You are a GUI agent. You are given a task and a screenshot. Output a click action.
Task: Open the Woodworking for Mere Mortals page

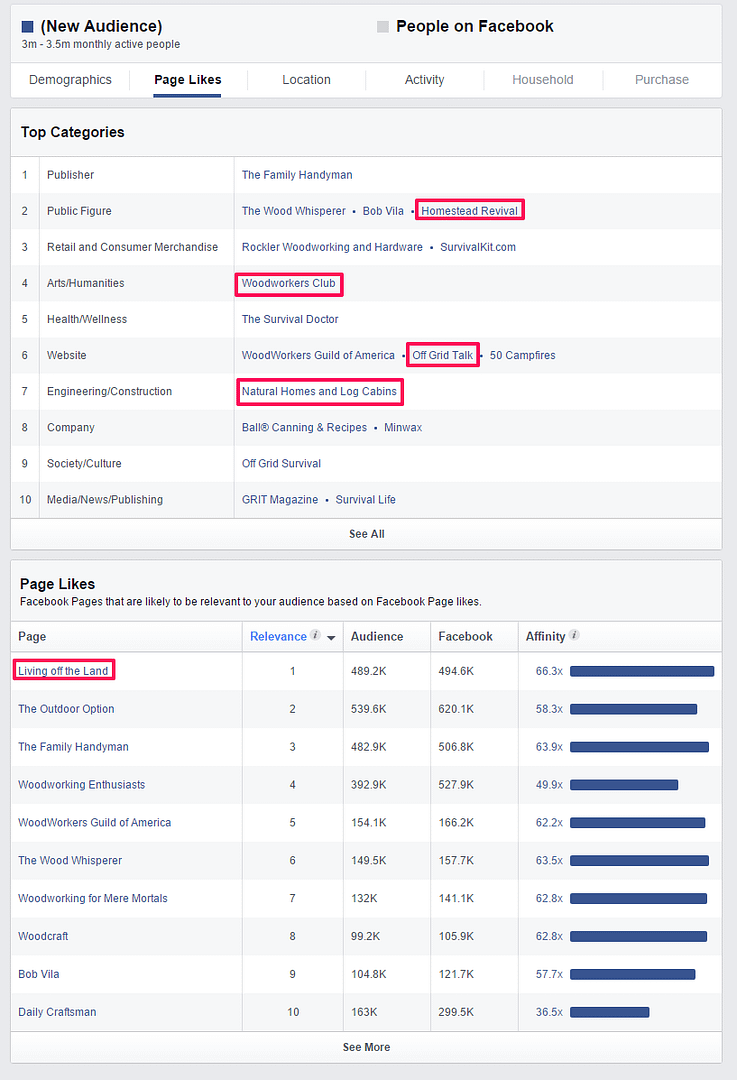point(92,898)
